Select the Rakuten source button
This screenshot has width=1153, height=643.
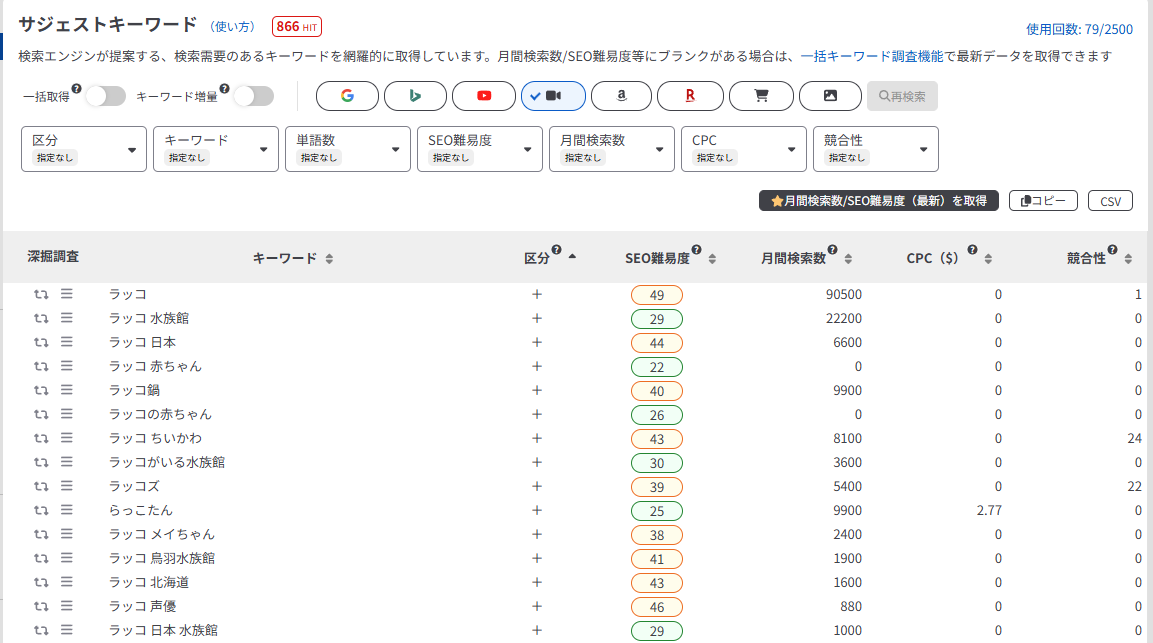[690, 96]
